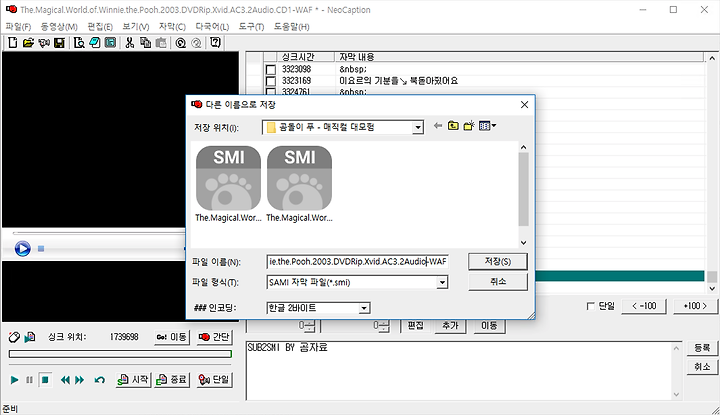This screenshot has width=720, height=415.
Task: Stop playback with the square button
Action: [45, 380]
